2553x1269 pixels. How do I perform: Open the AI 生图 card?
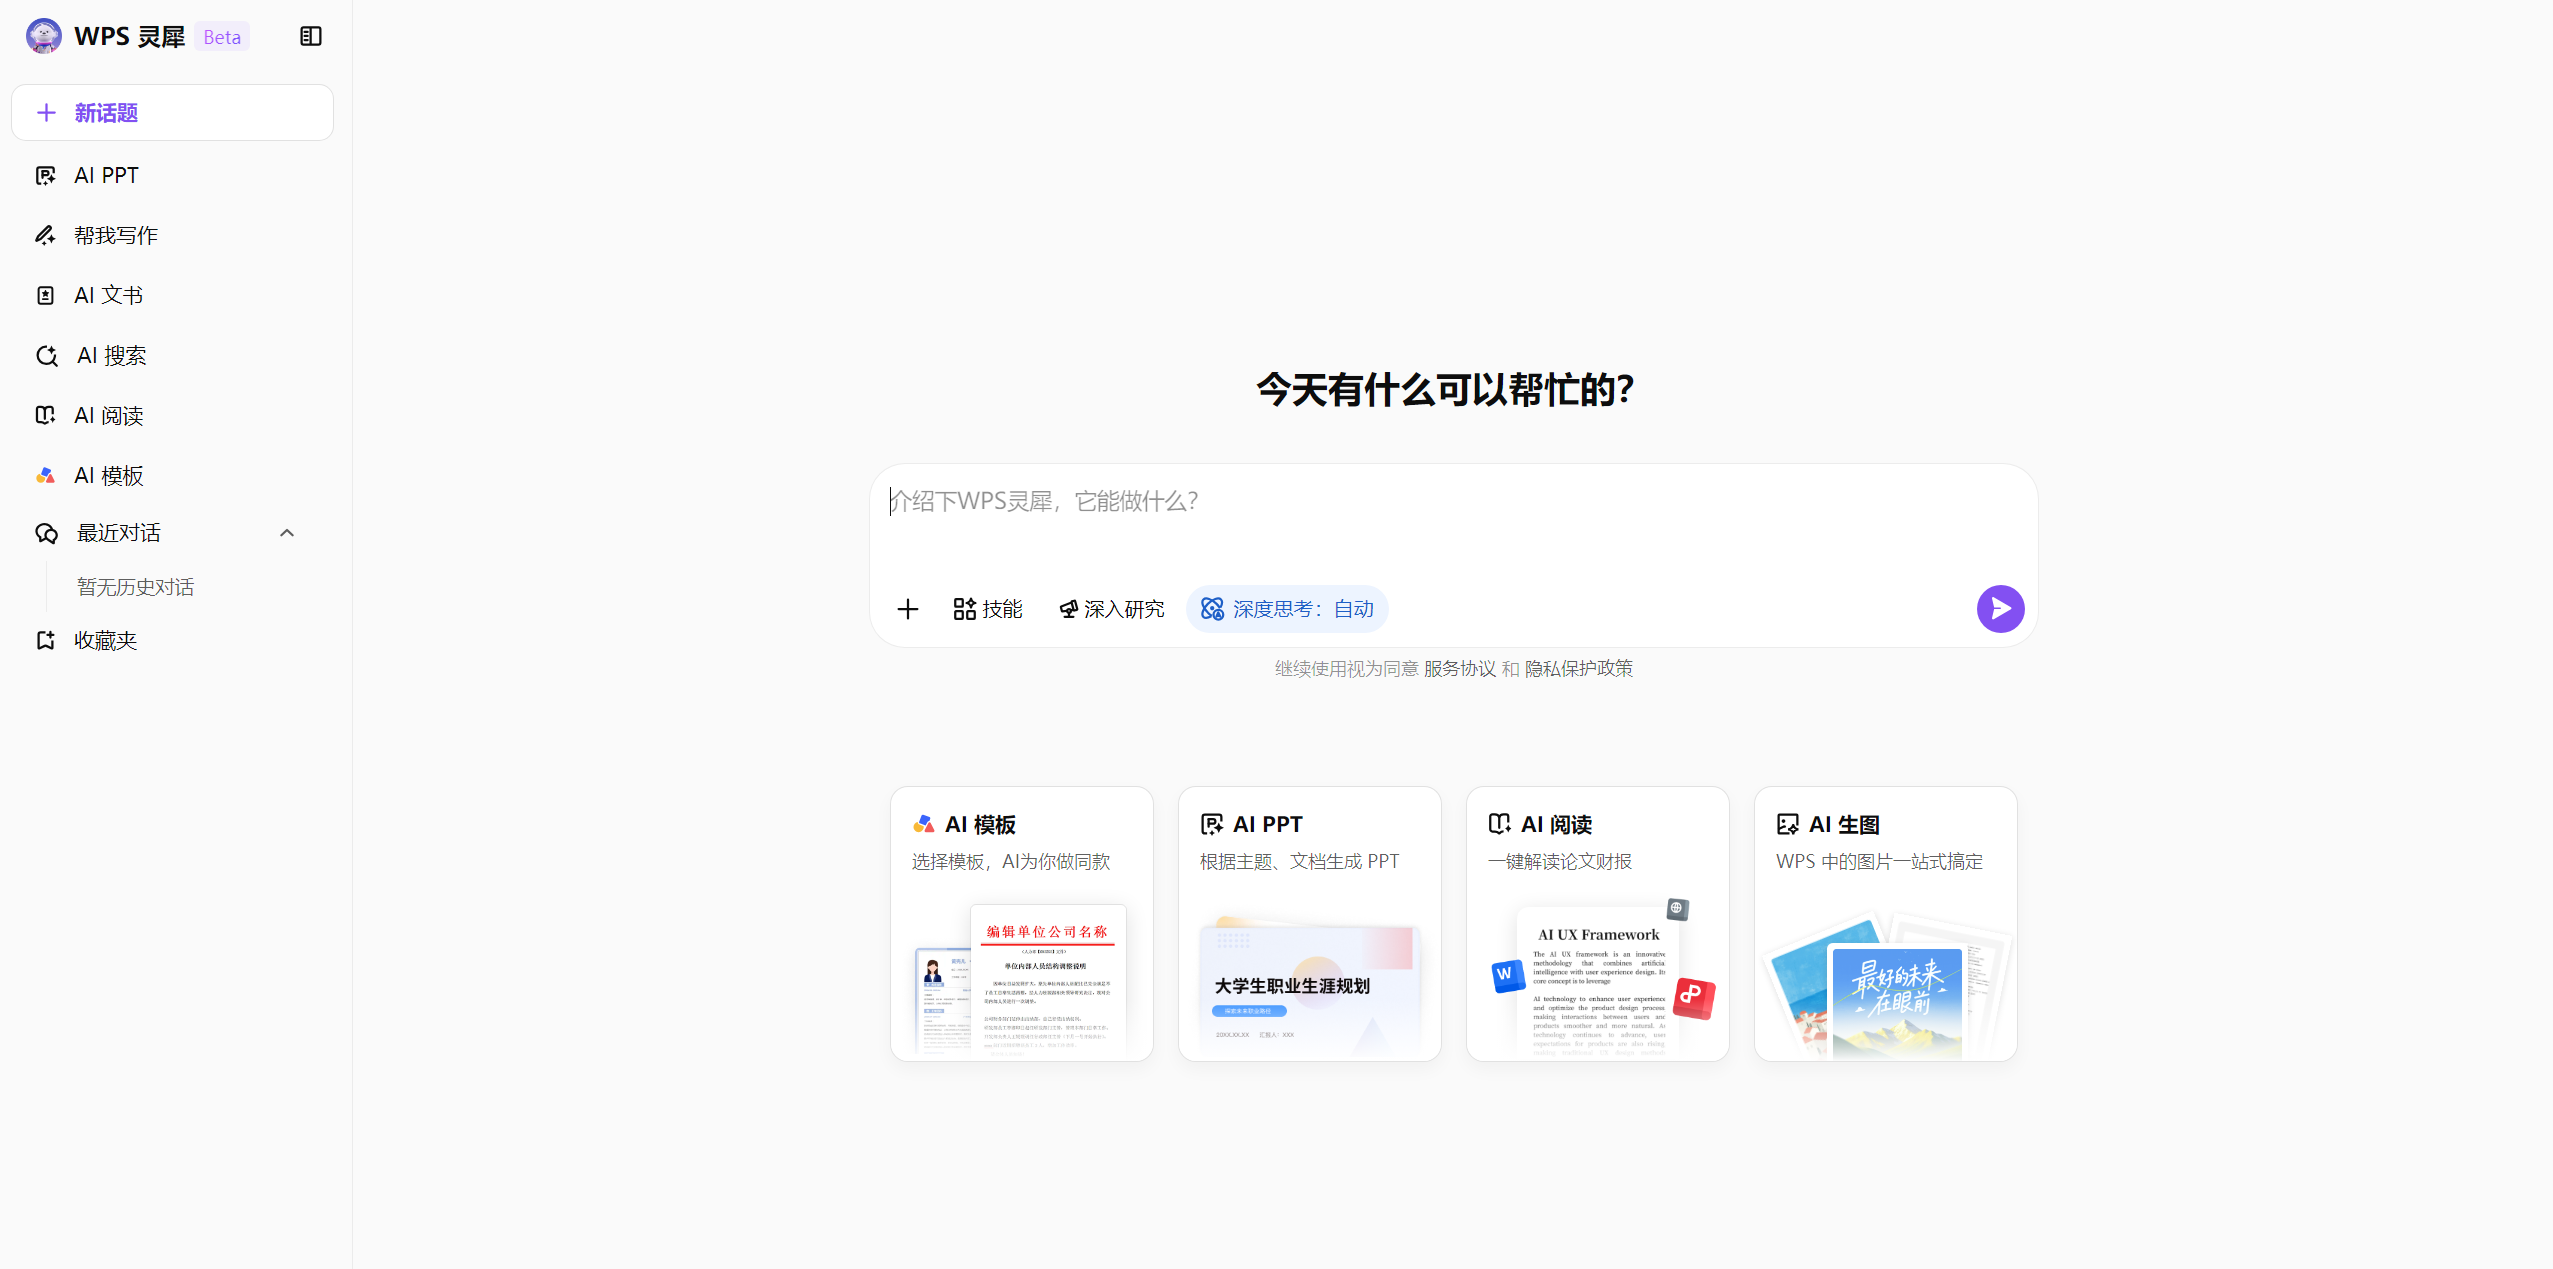pos(1884,923)
